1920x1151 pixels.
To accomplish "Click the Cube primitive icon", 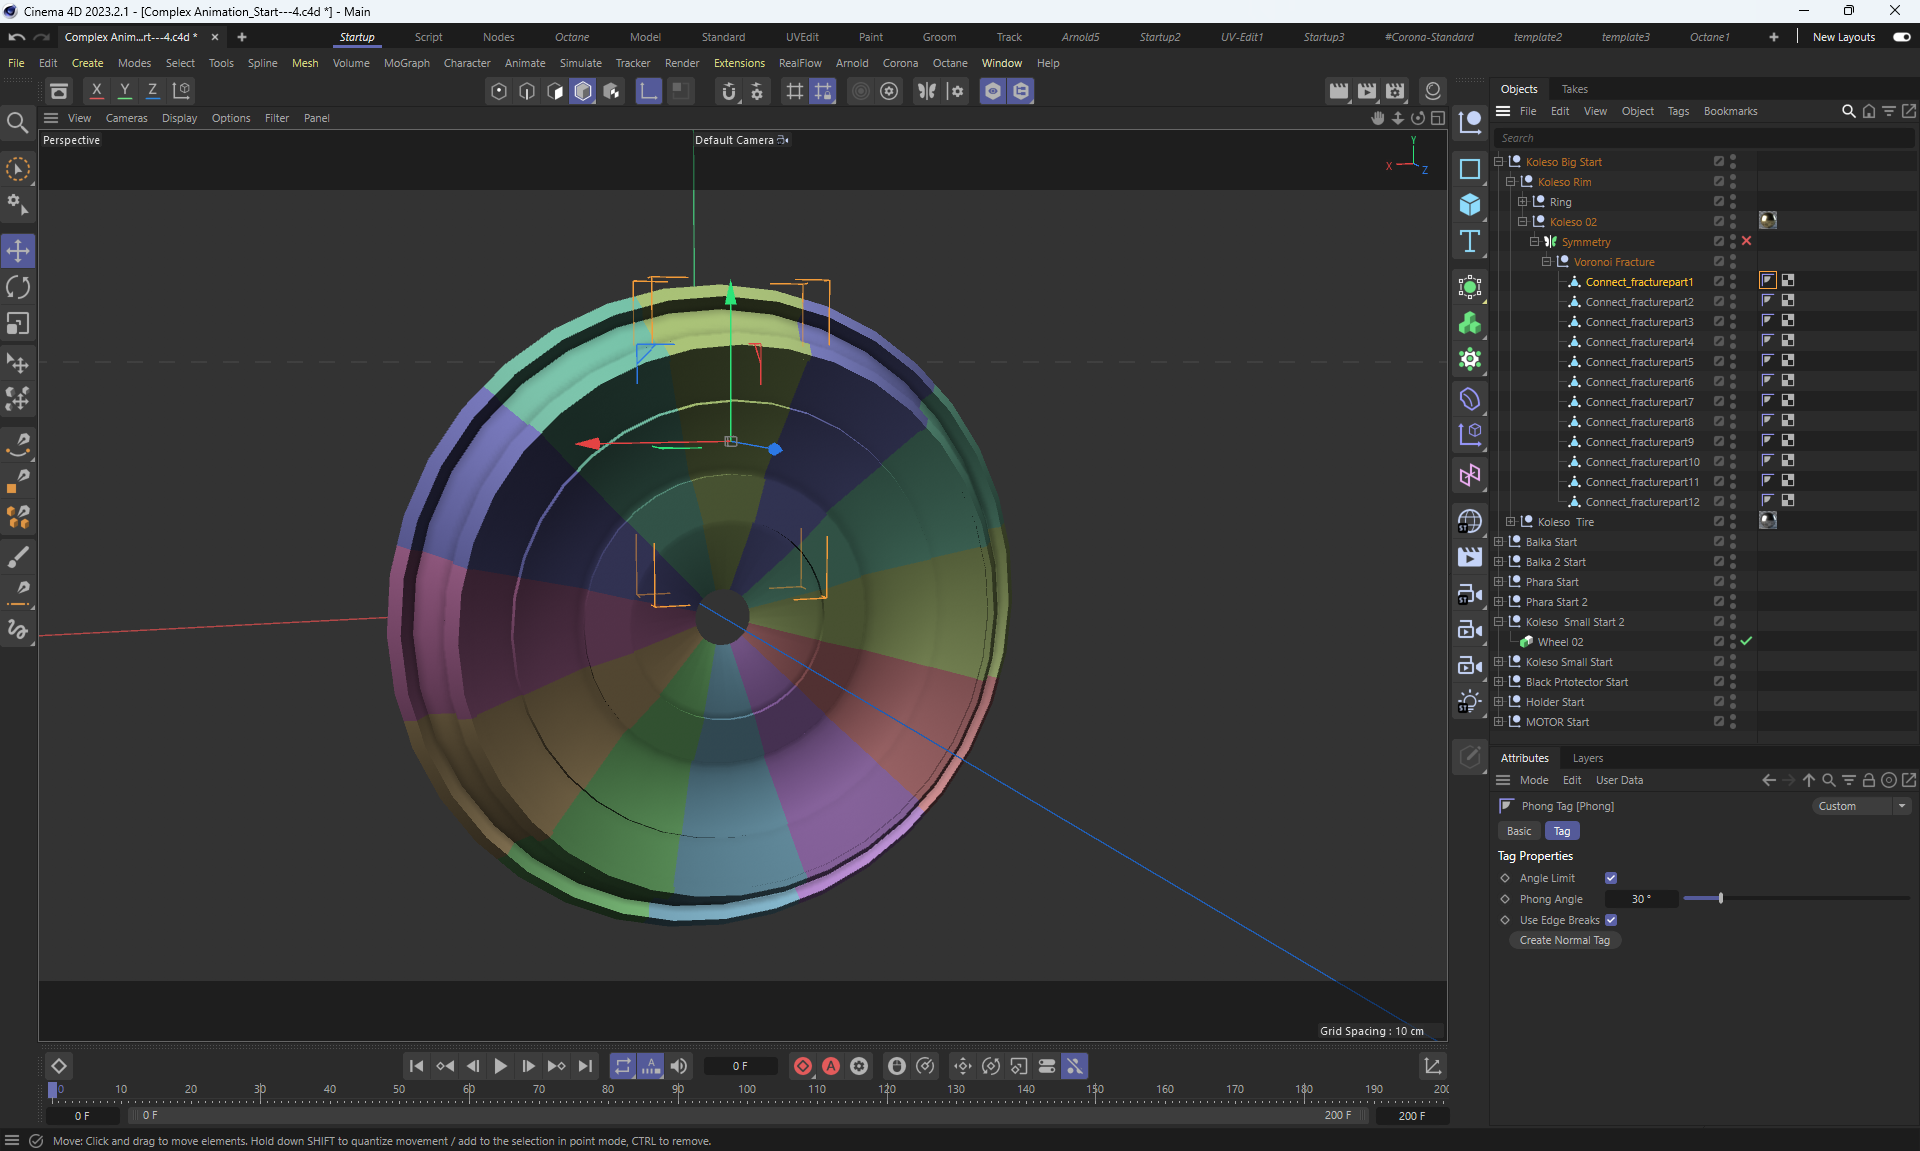I will tap(1469, 205).
